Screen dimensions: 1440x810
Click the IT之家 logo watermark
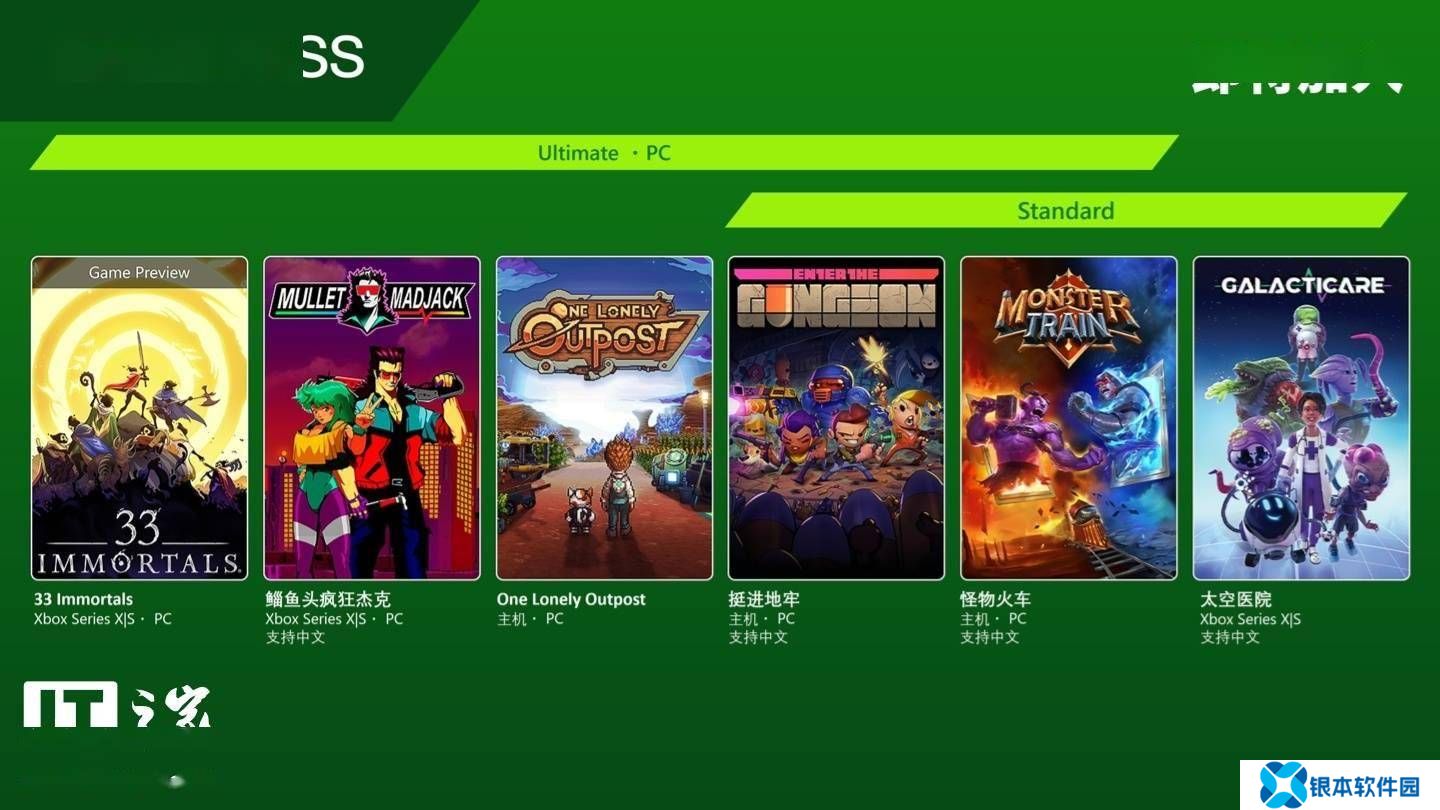pyautogui.click(x=118, y=704)
